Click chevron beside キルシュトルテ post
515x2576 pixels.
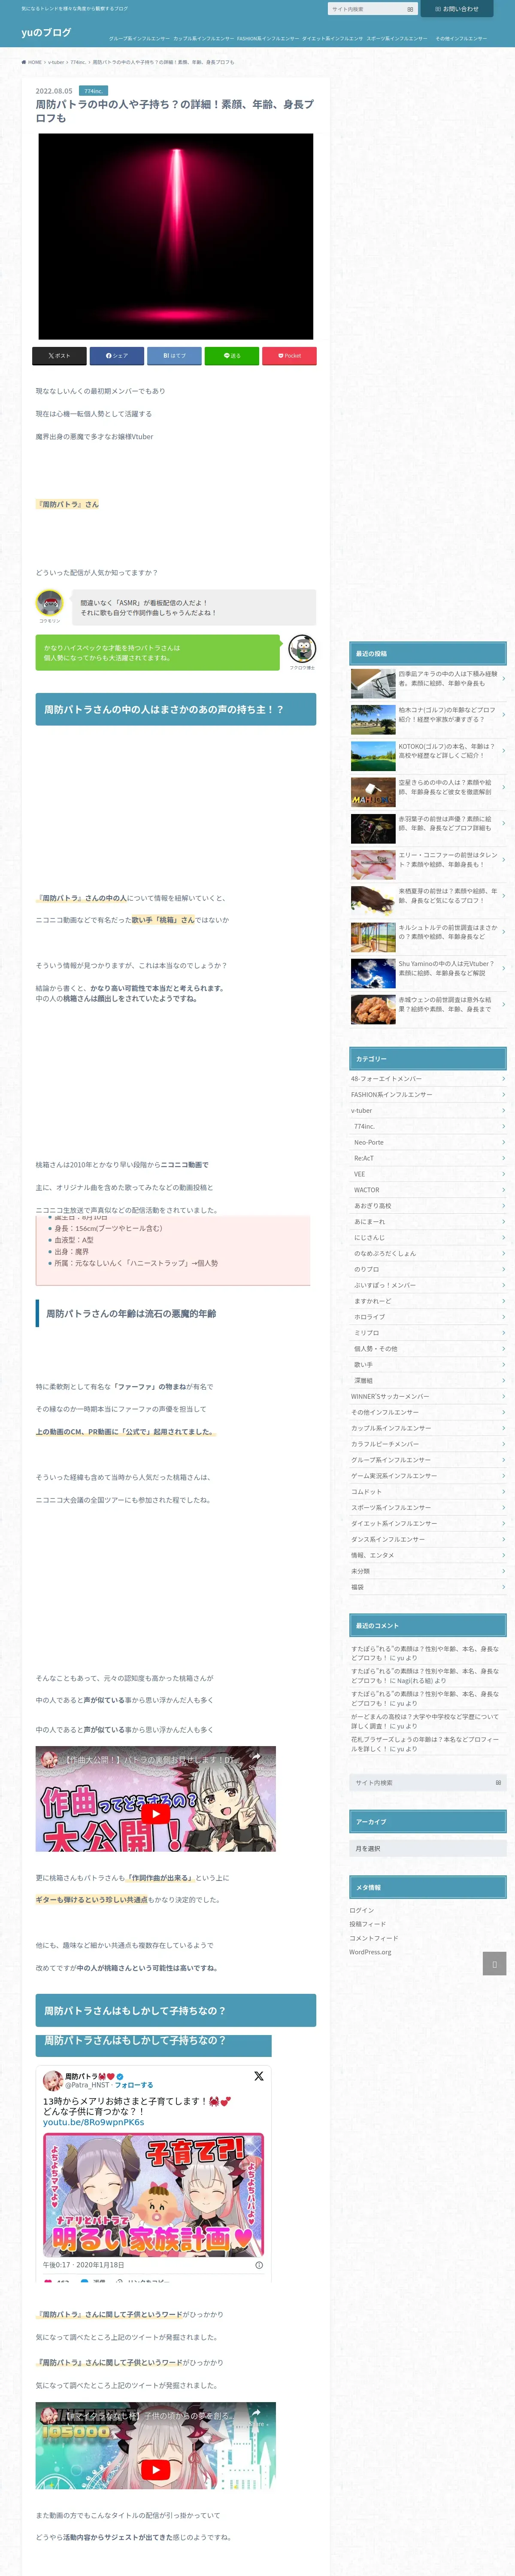click(503, 932)
